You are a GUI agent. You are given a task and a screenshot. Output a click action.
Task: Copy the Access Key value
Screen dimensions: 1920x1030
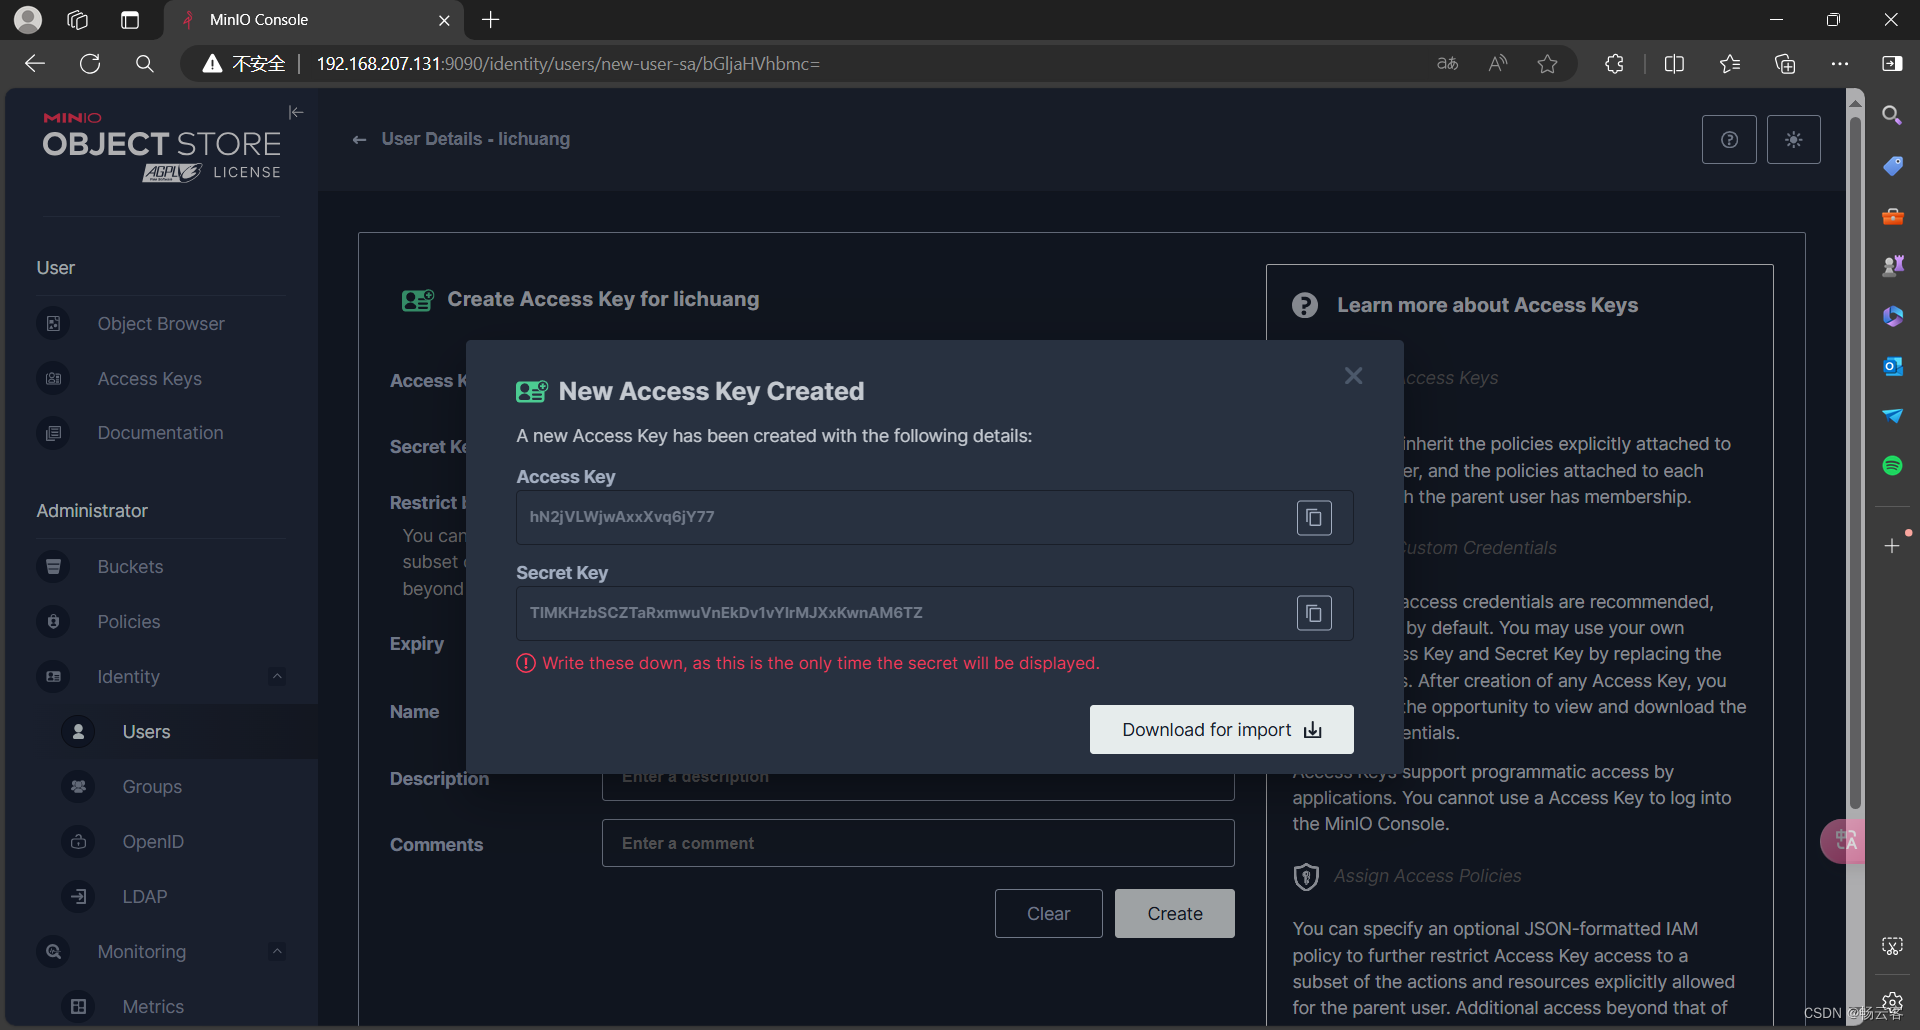click(x=1314, y=517)
